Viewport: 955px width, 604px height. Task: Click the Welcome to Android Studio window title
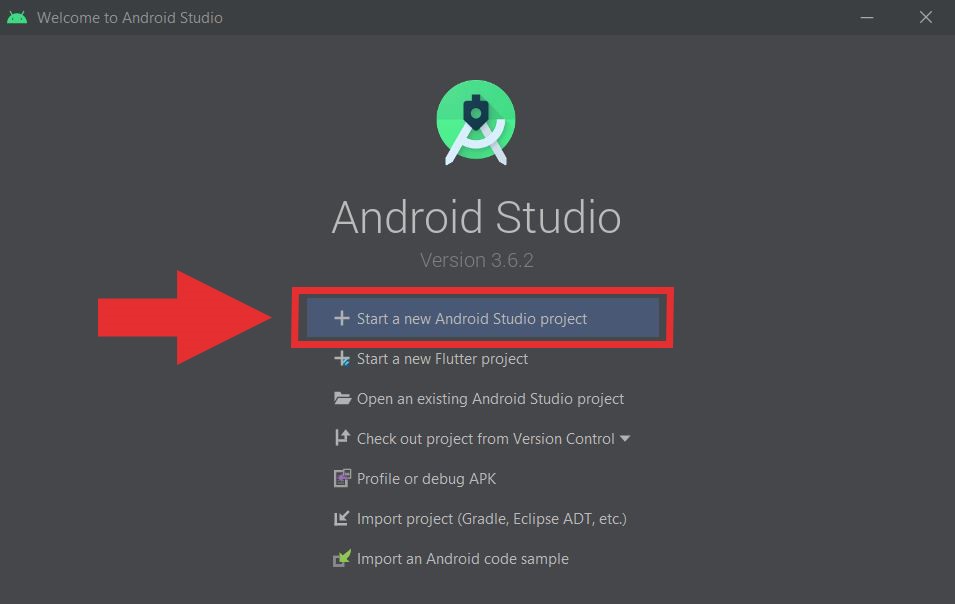click(130, 18)
